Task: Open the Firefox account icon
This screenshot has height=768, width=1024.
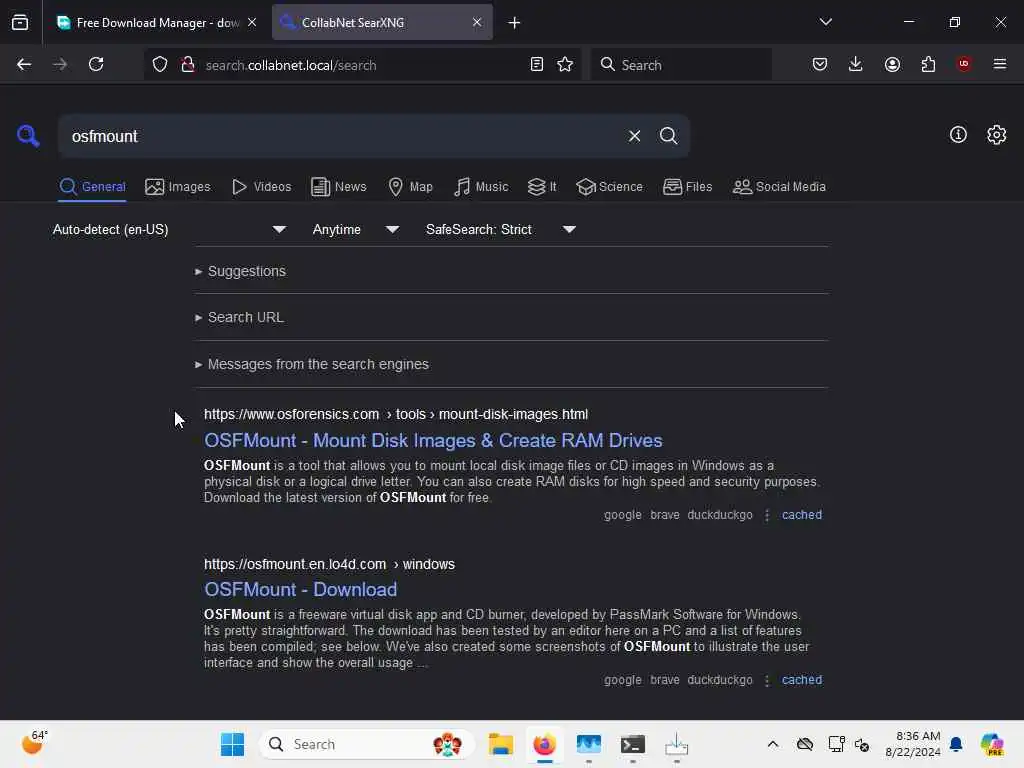Action: click(892, 64)
